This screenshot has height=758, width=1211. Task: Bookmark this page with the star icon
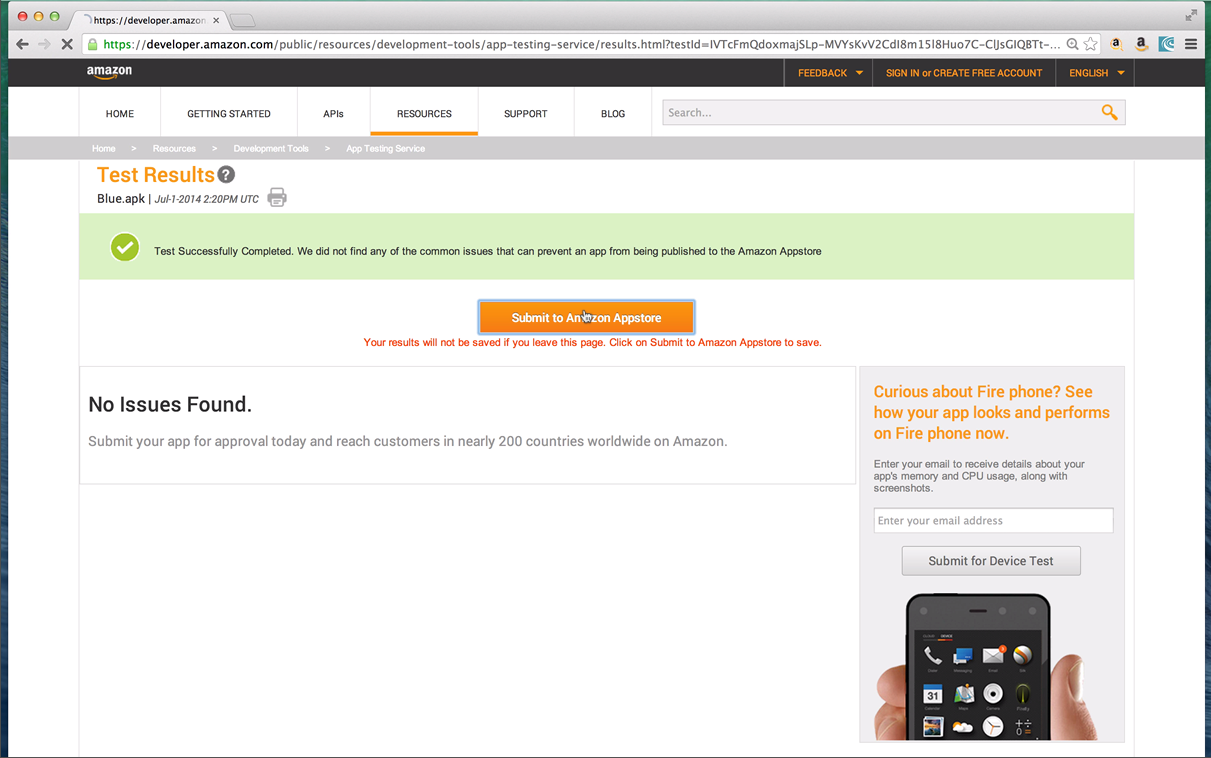(x=1090, y=44)
